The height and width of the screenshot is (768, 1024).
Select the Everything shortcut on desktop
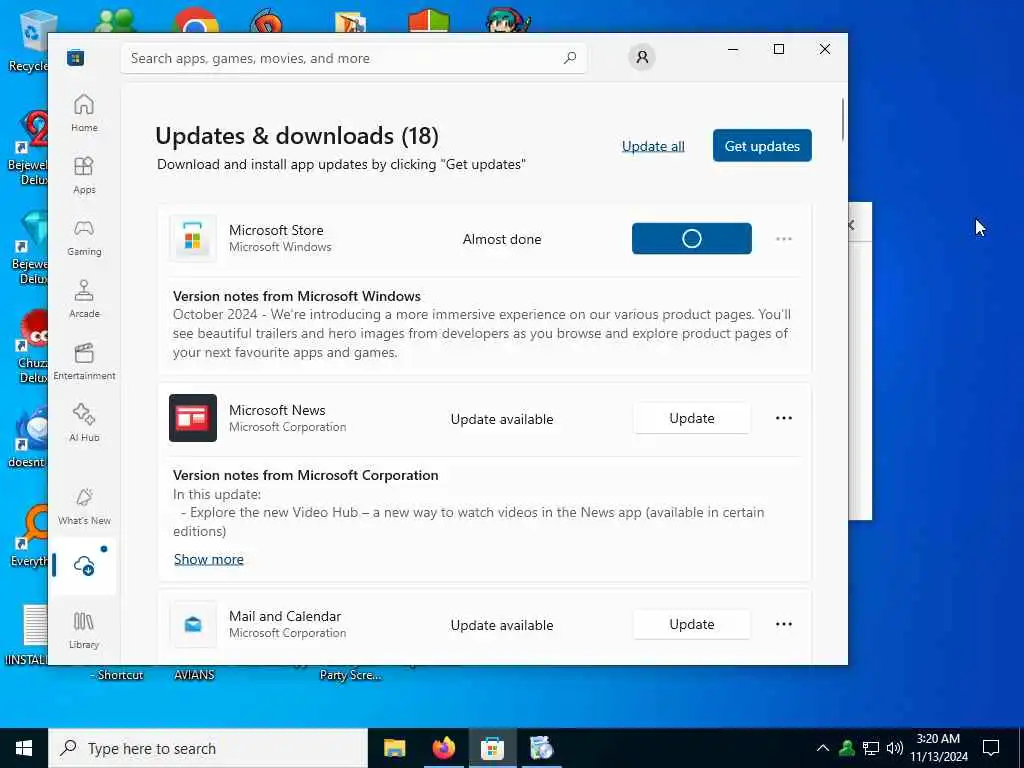pos(27,537)
